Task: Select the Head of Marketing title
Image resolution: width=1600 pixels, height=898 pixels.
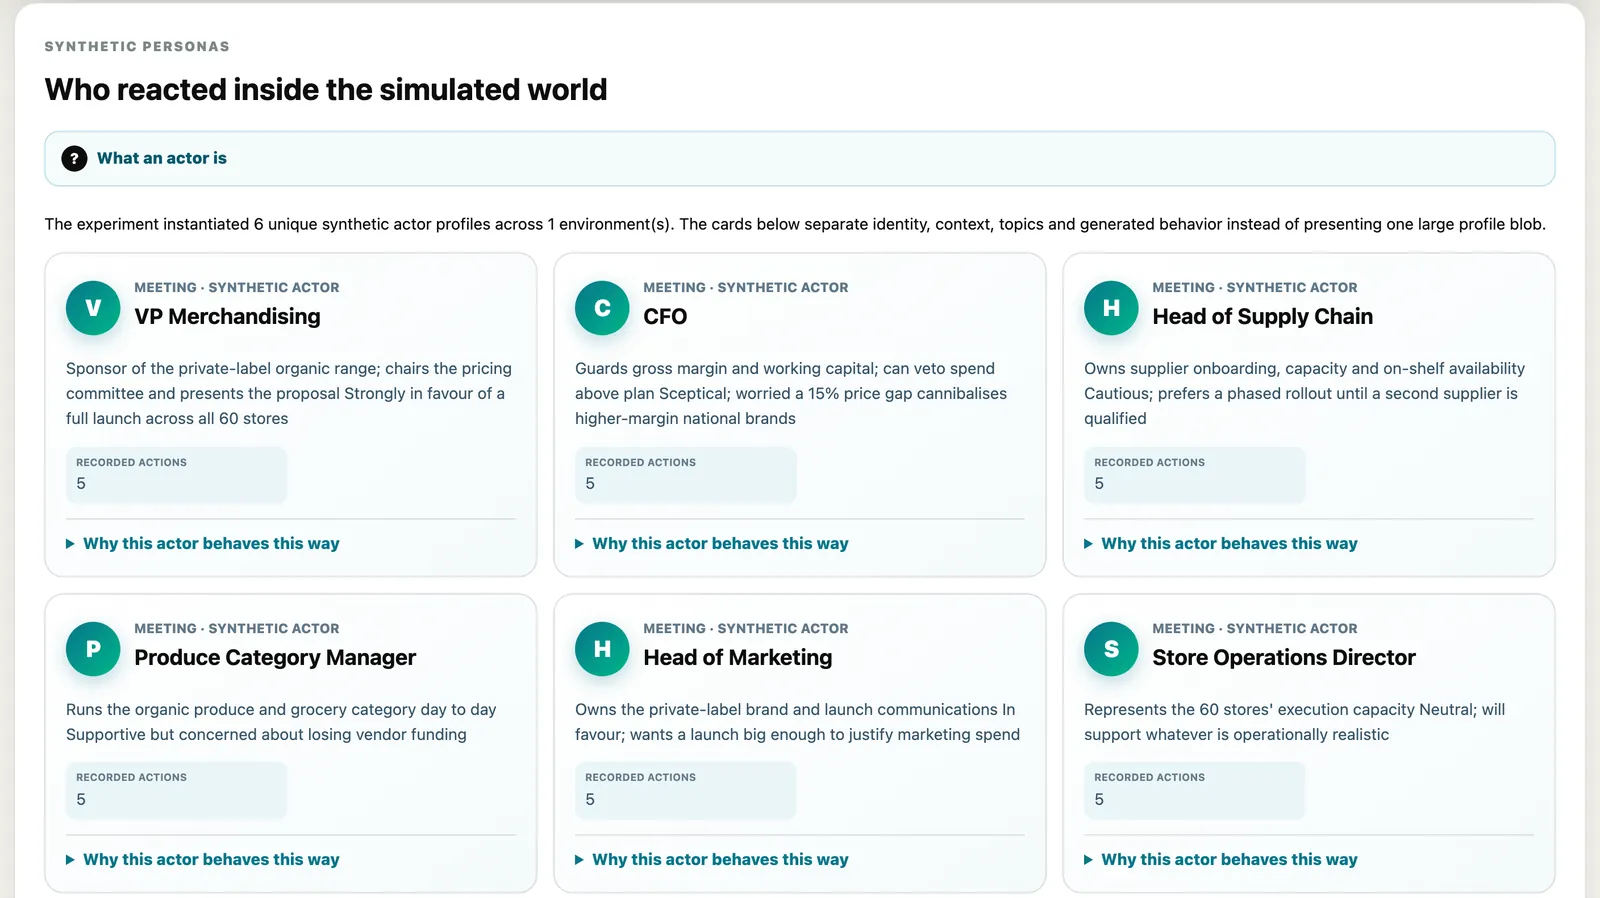Action: click(738, 658)
